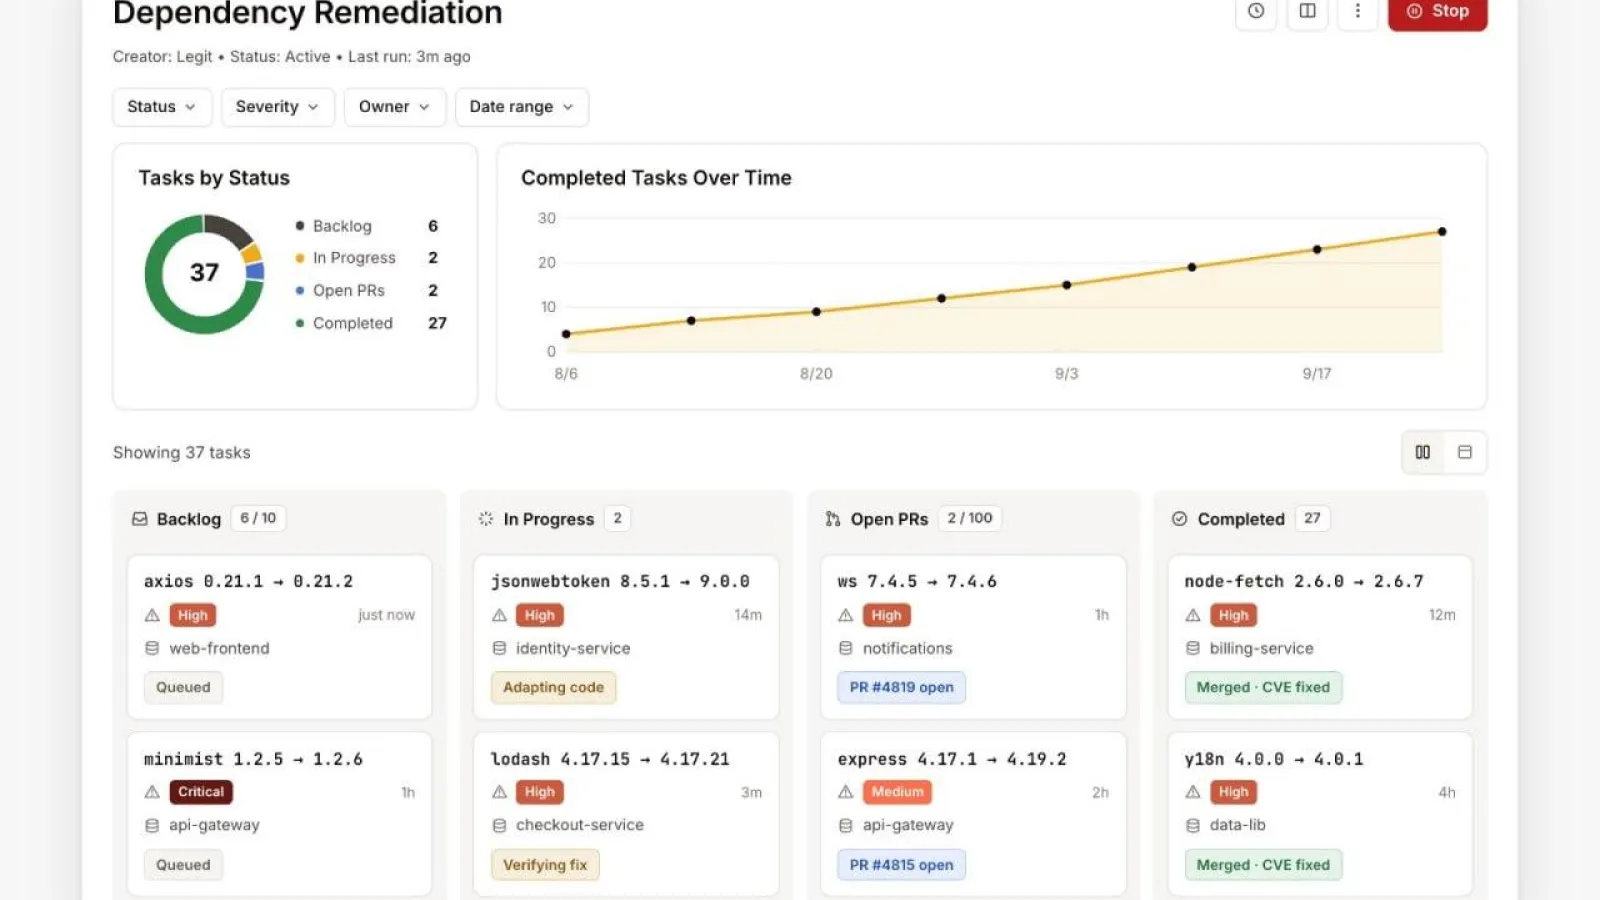Switch to list view layout

click(1465, 452)
